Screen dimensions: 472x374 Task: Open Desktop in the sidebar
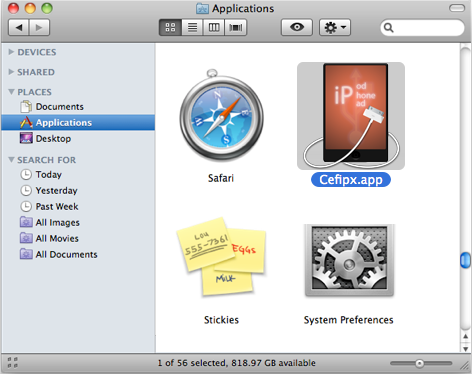pyautogui.click(x=78, y=139)
